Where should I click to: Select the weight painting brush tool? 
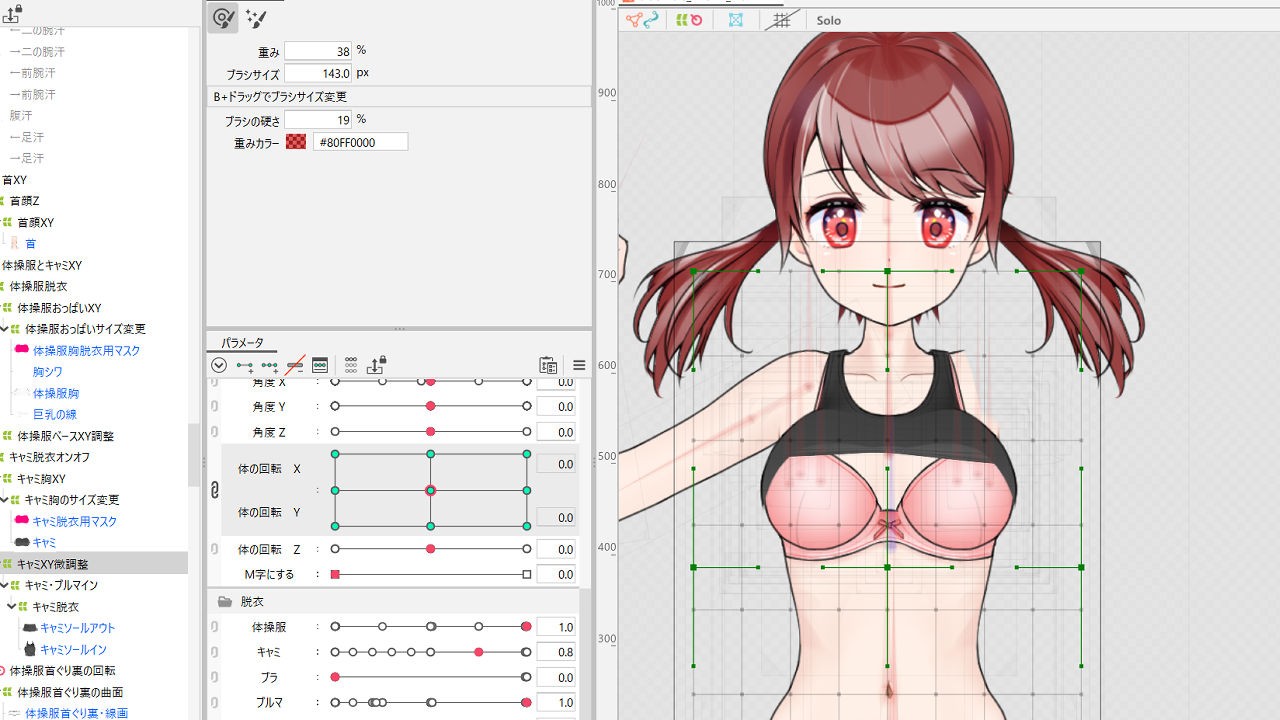pyautogui.click(x=224, y=18)
